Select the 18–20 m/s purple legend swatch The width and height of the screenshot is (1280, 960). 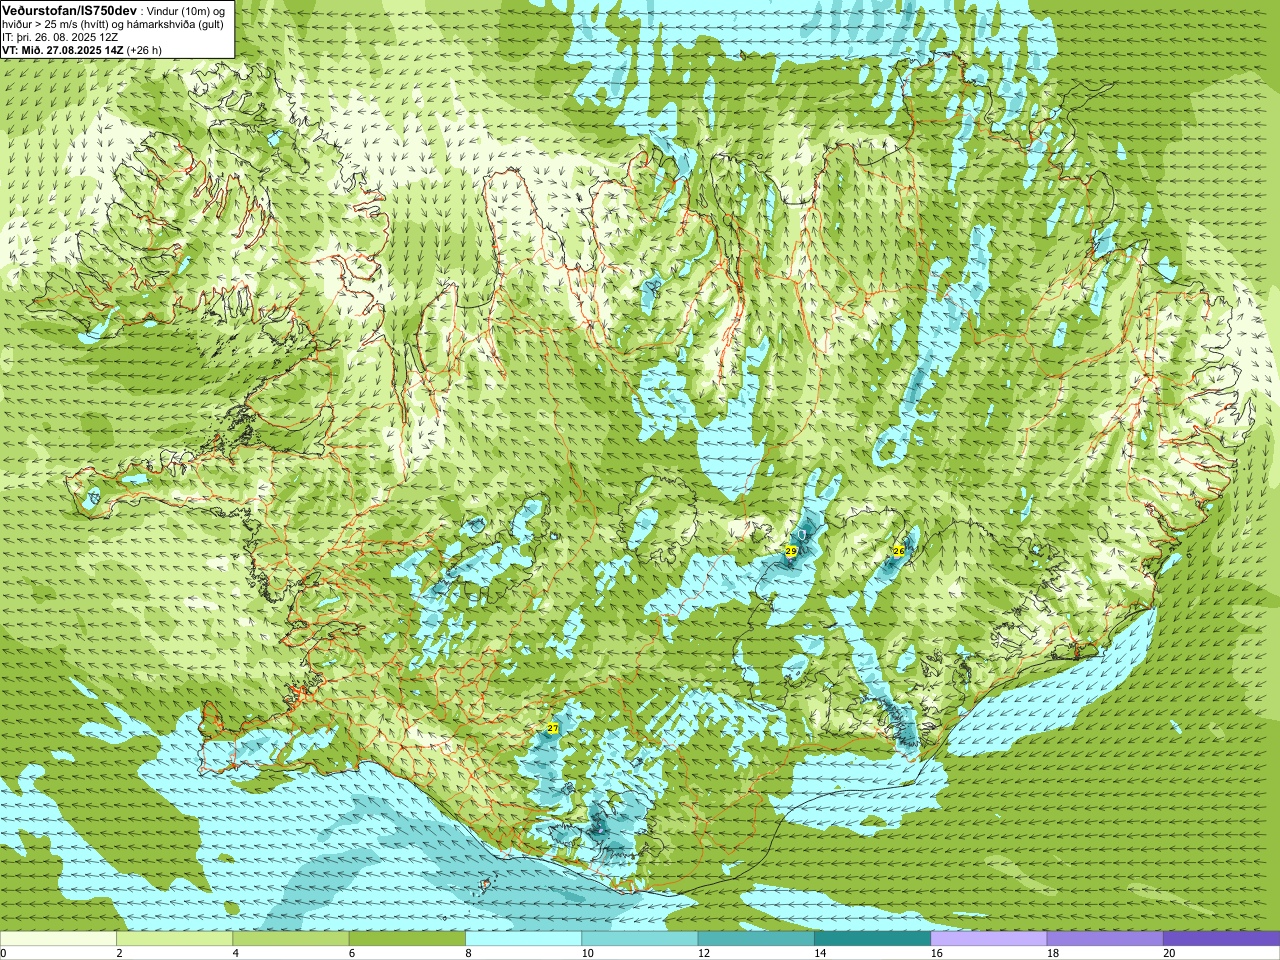click(x=1105, y=938)
